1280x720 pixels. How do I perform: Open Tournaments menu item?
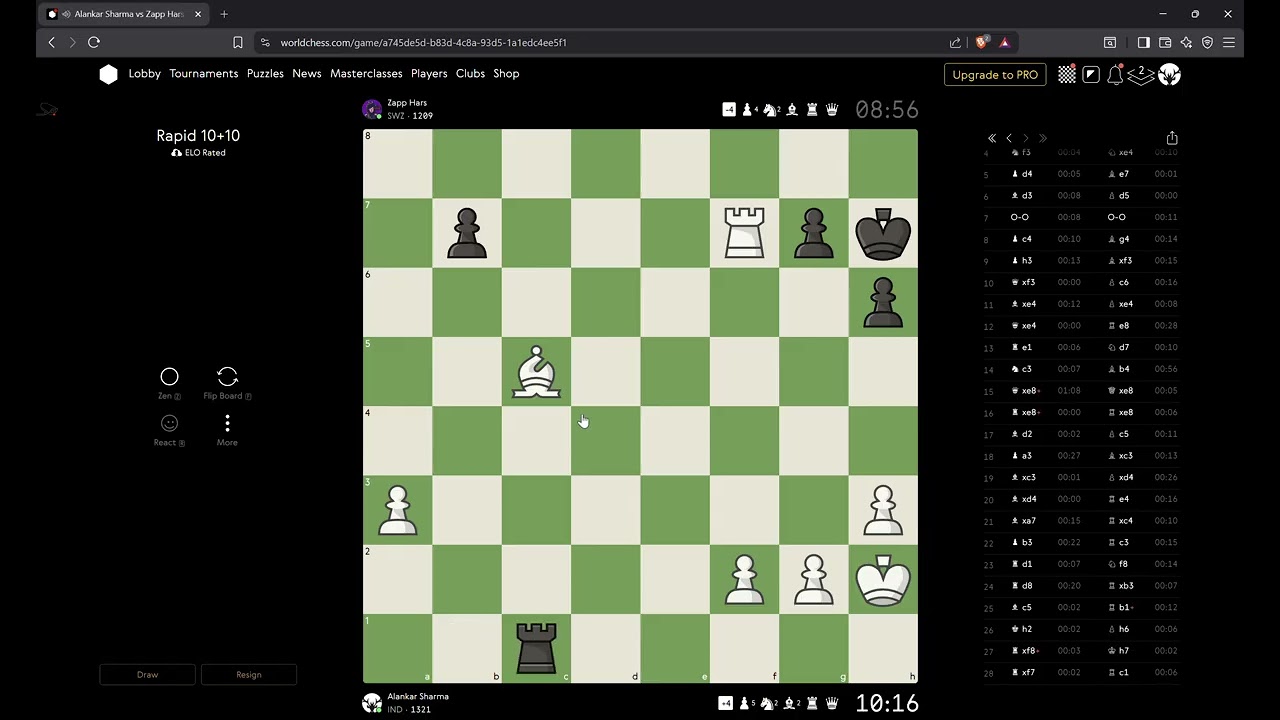click(204, 74)
